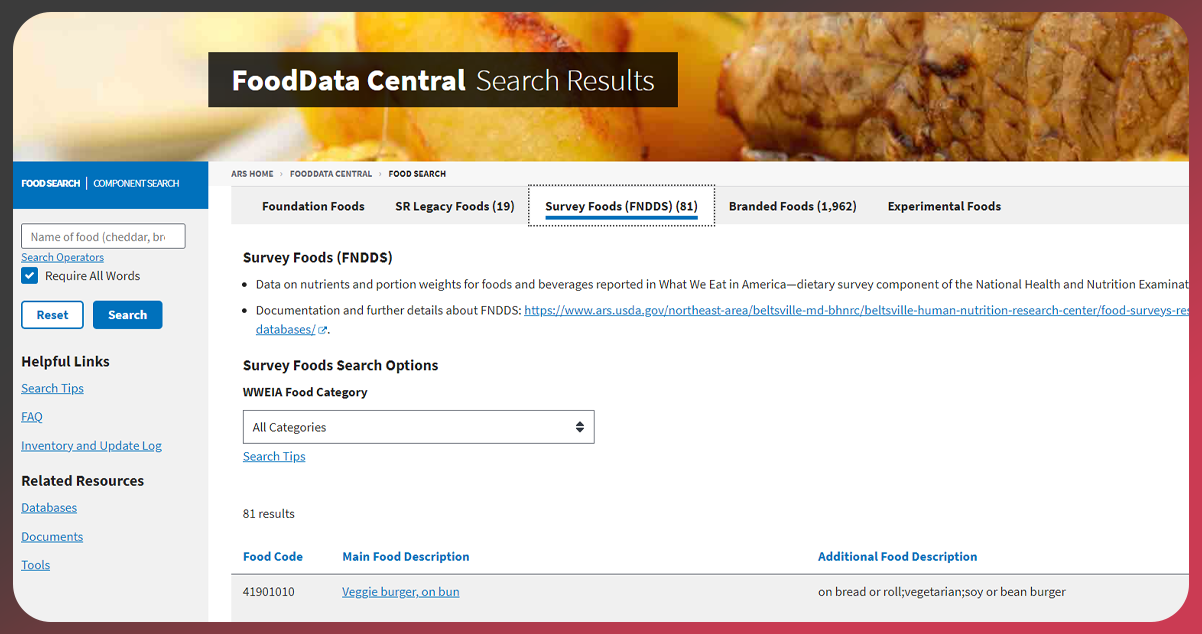Go to ARS Home breadcrumb
Screen dimensions: 1202x634
[252, 174]
